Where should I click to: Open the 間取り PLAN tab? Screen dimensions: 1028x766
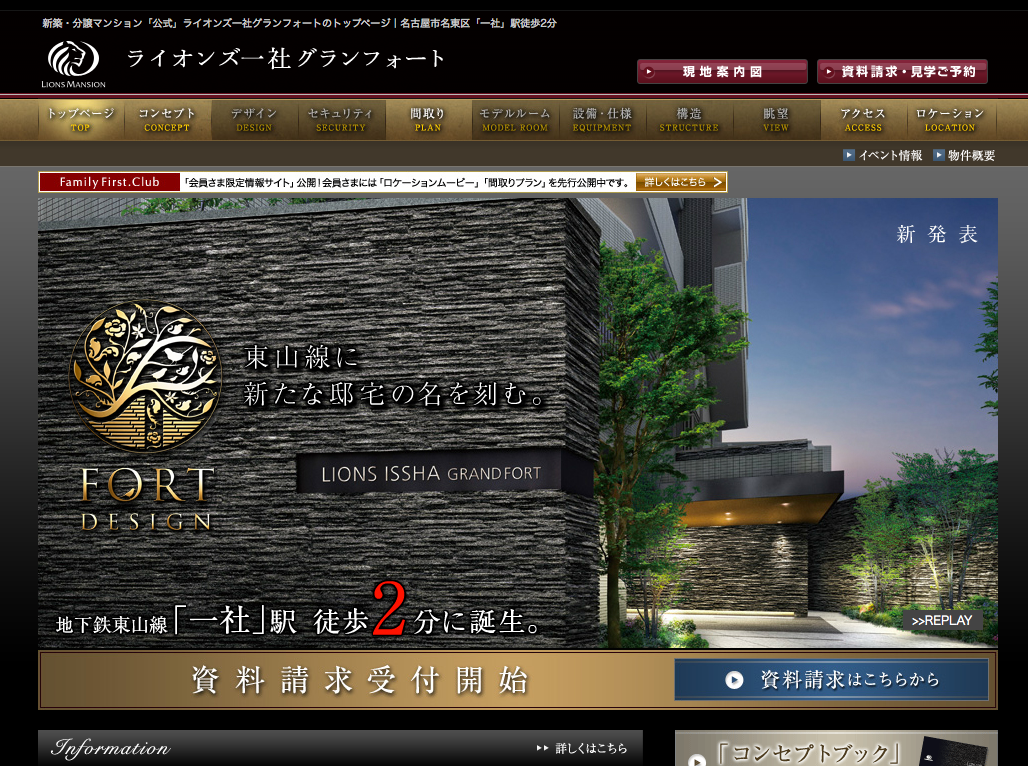(x=428, y=120)
